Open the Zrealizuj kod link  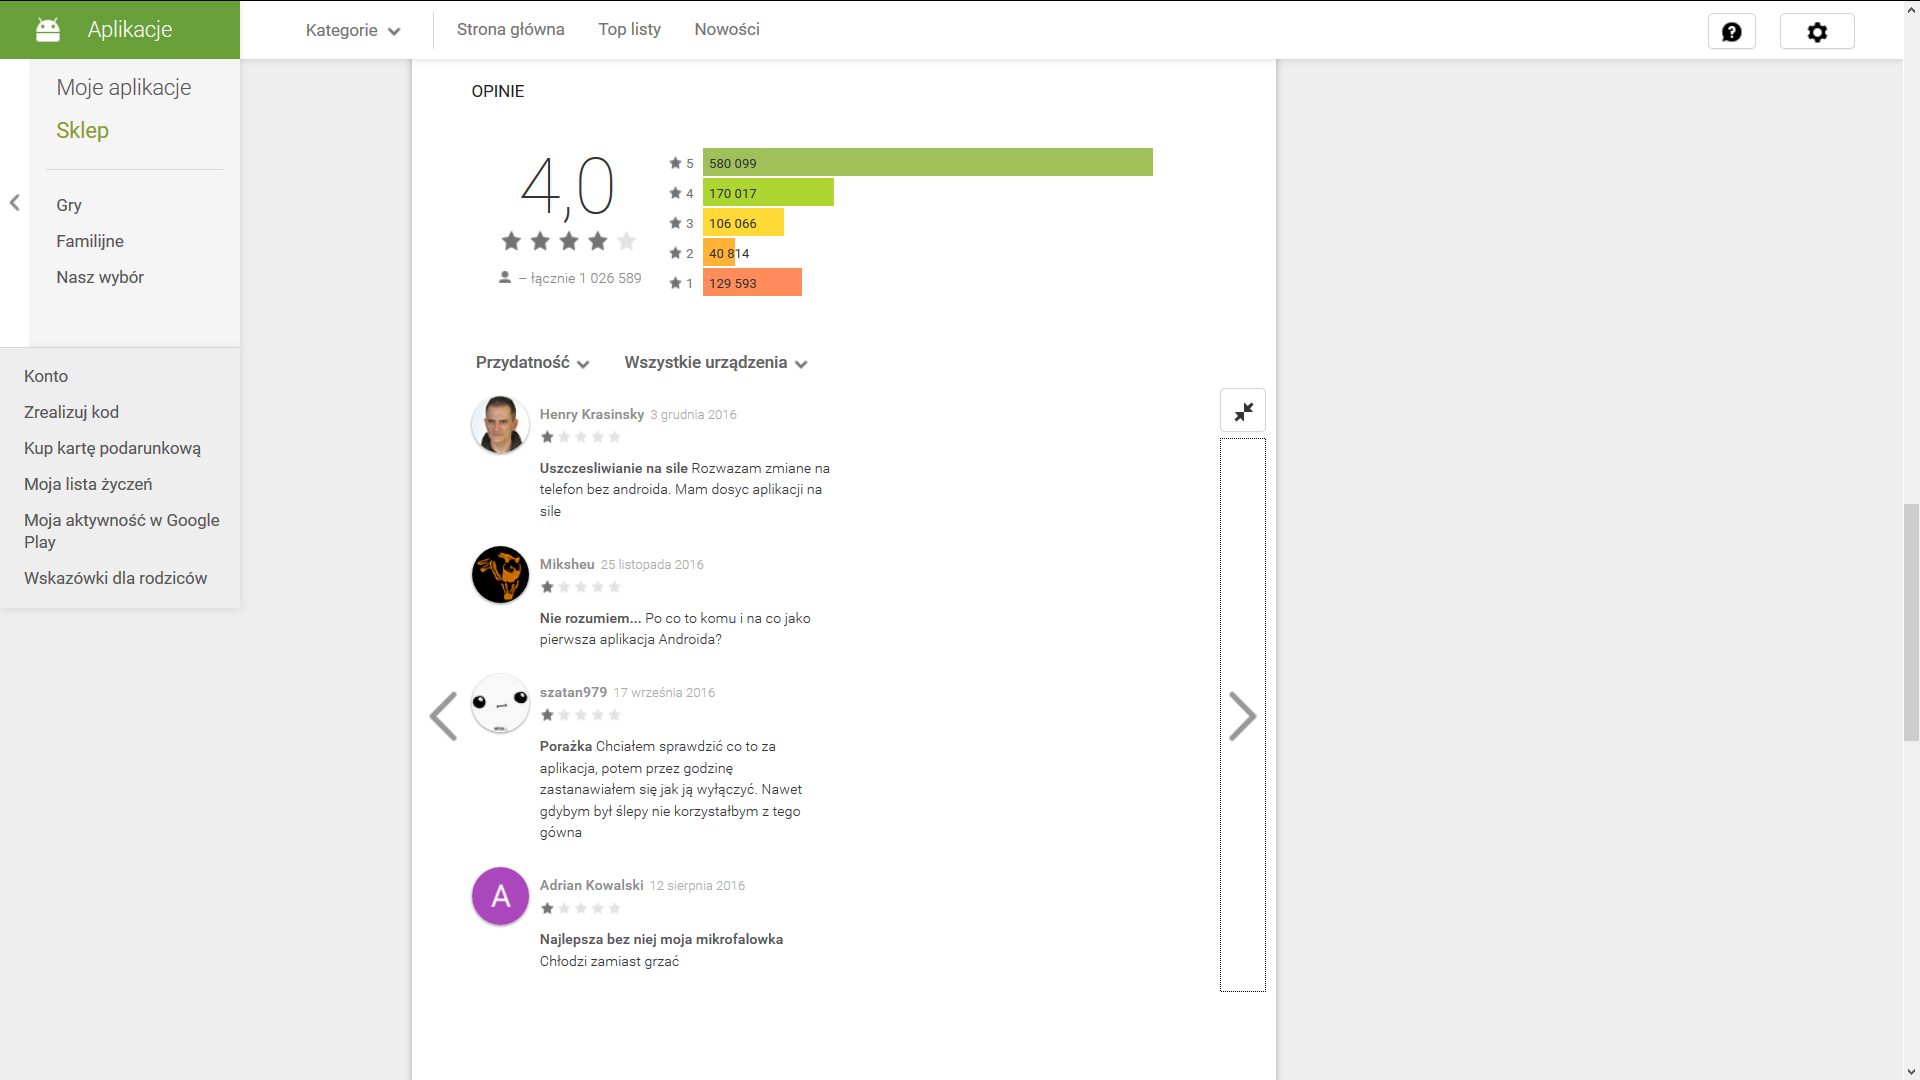coord(71,412)
